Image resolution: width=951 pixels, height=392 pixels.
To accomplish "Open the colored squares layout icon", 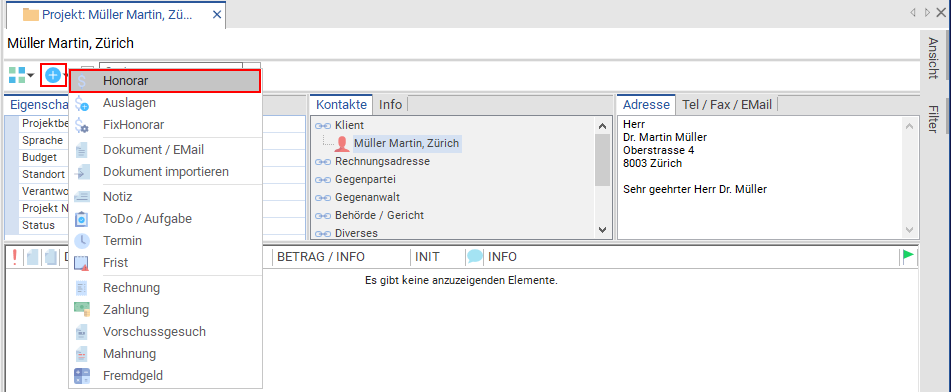I will [x=16, y=75].
